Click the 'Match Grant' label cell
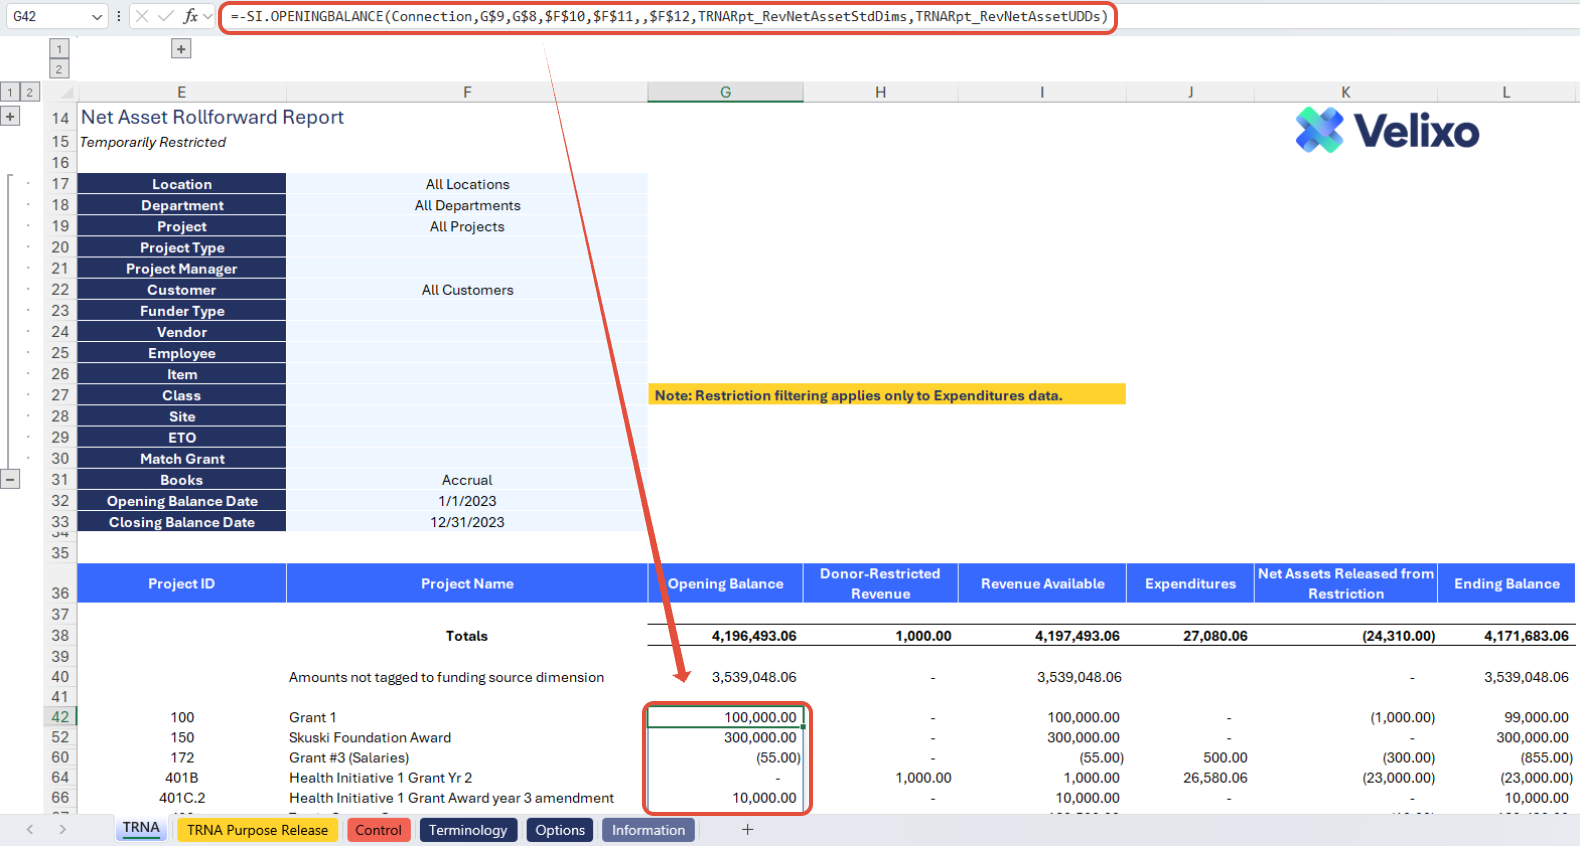Image resolution: width=1580 pixels, height=847 pixels. tap(182, 459)
